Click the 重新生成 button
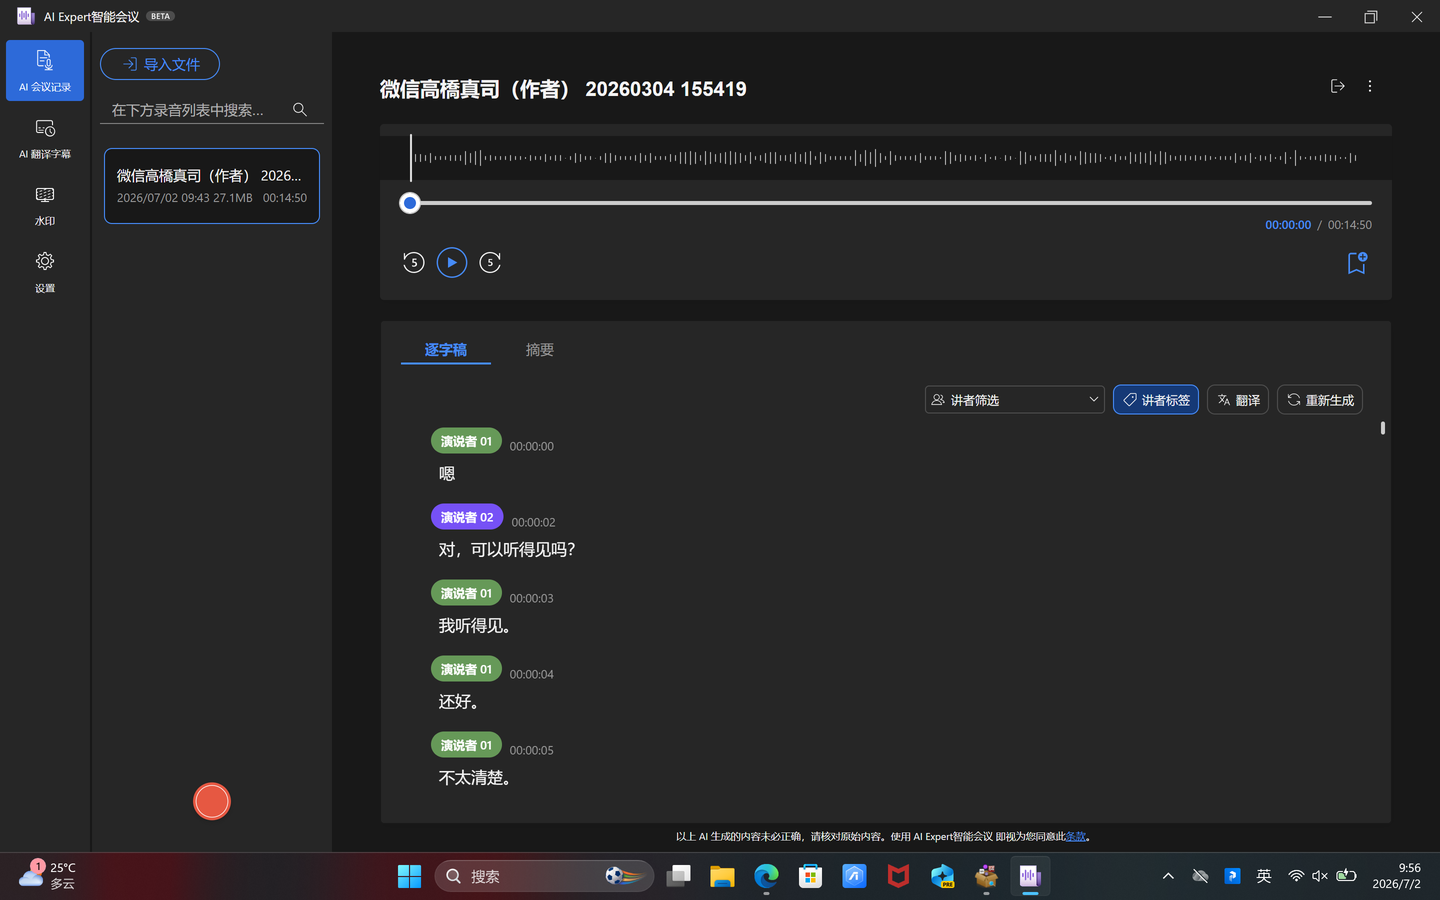Screen dimensions: 1440x900 click(x=1320, y=400)
